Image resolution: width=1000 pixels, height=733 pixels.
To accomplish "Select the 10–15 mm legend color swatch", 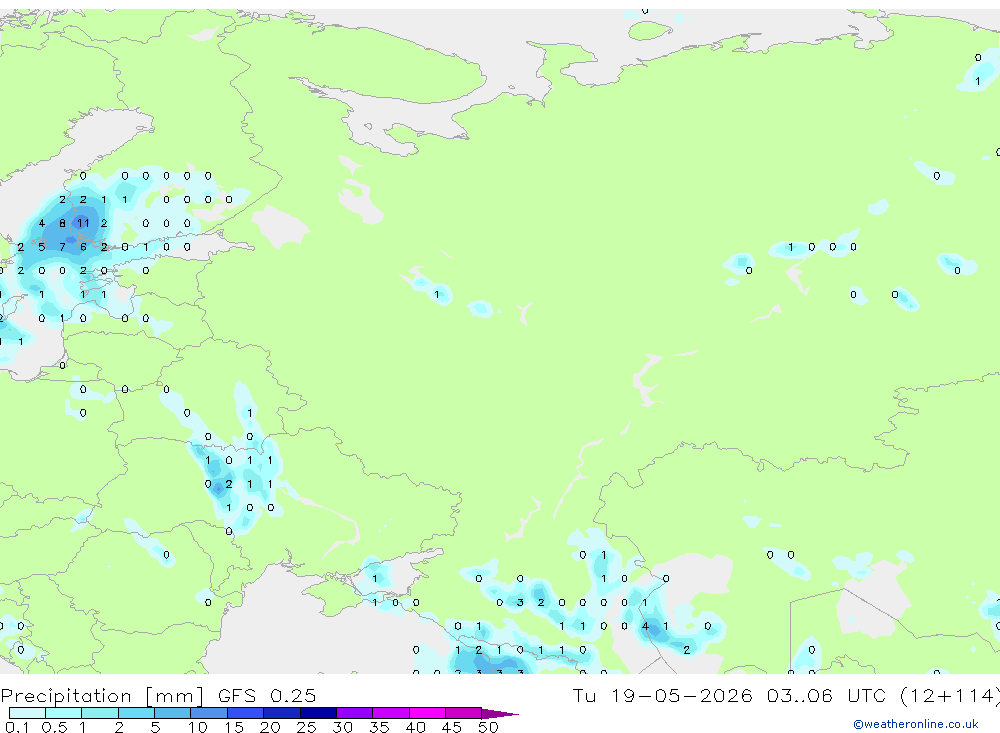I will click(209, 713).
